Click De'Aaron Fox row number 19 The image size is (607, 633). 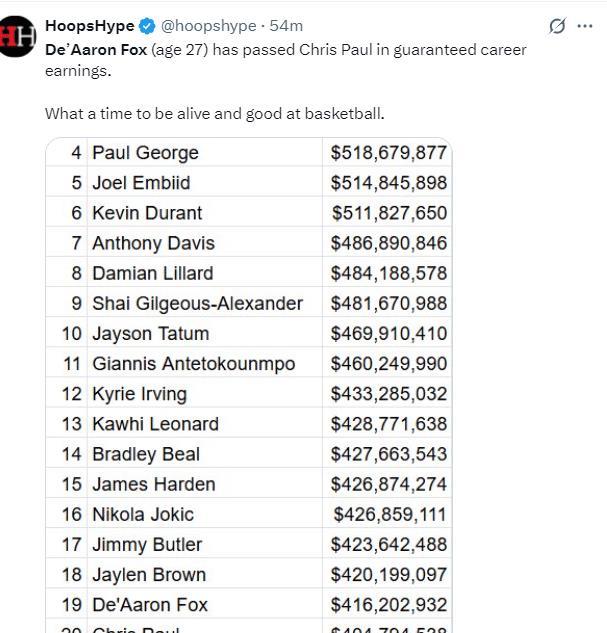[x=72, y=605]
